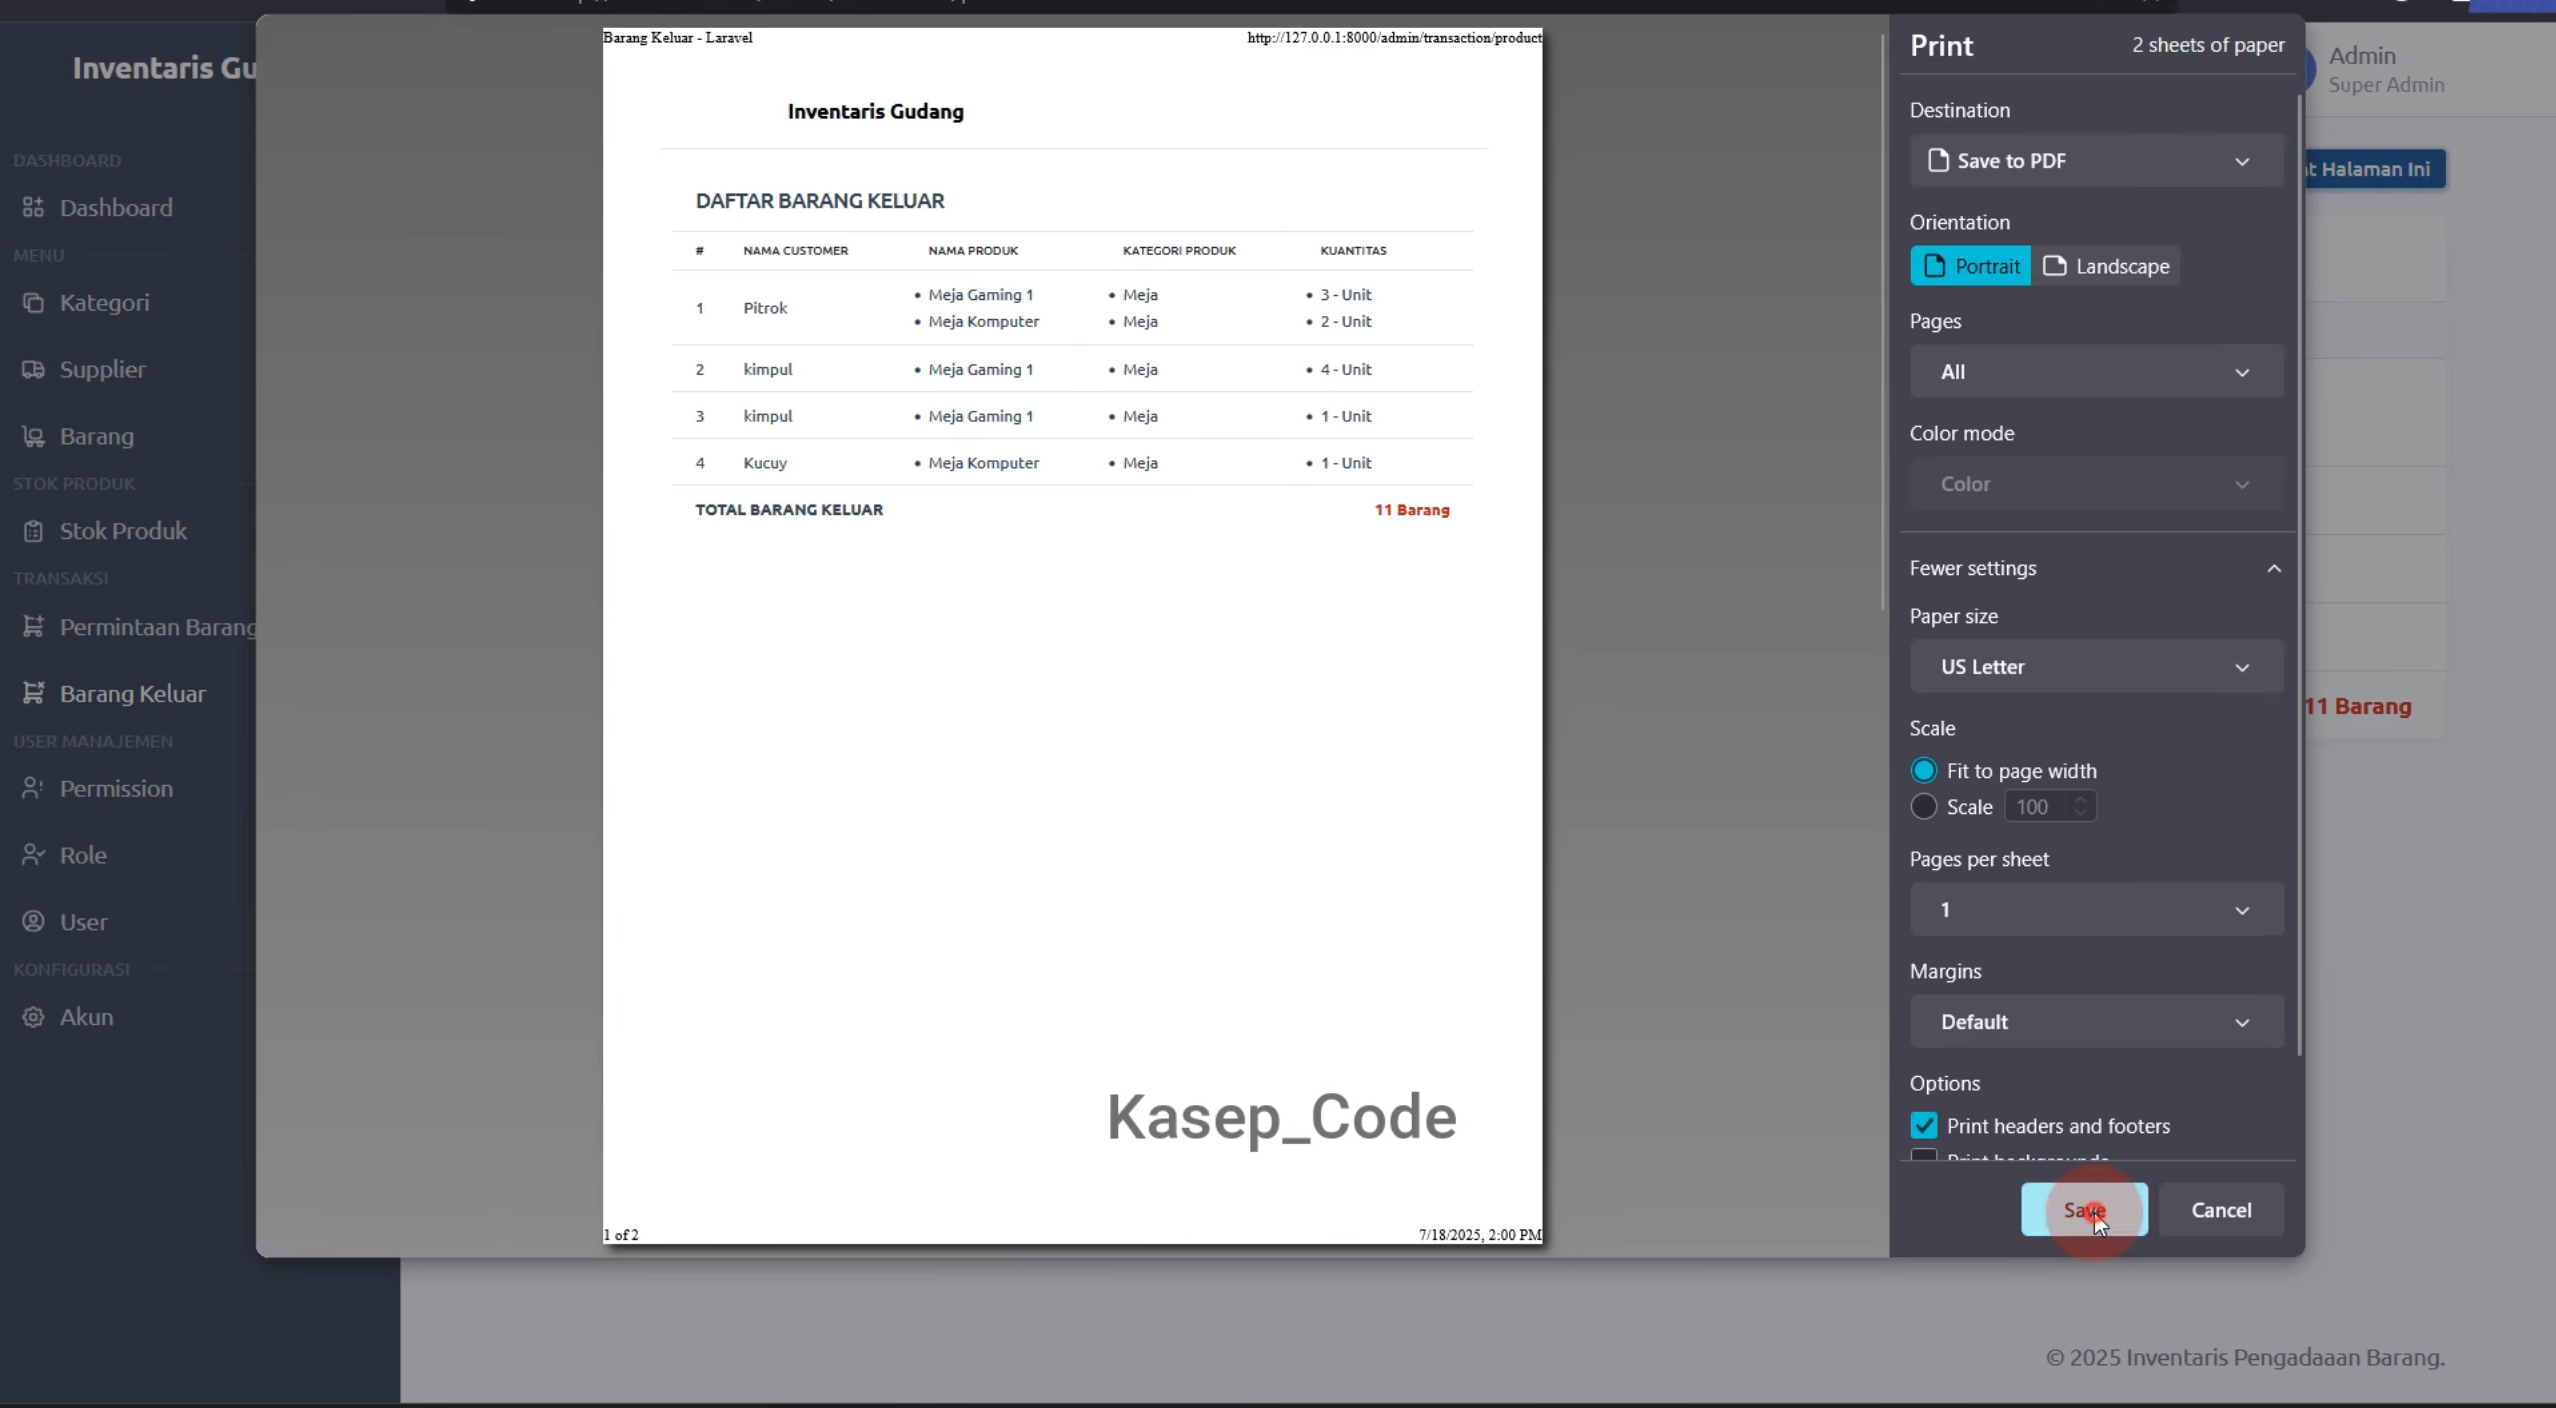Screen dimensions: 2556x1408
Task: Choose the custom Scale radio option
Action: [x=1923, y=807]
